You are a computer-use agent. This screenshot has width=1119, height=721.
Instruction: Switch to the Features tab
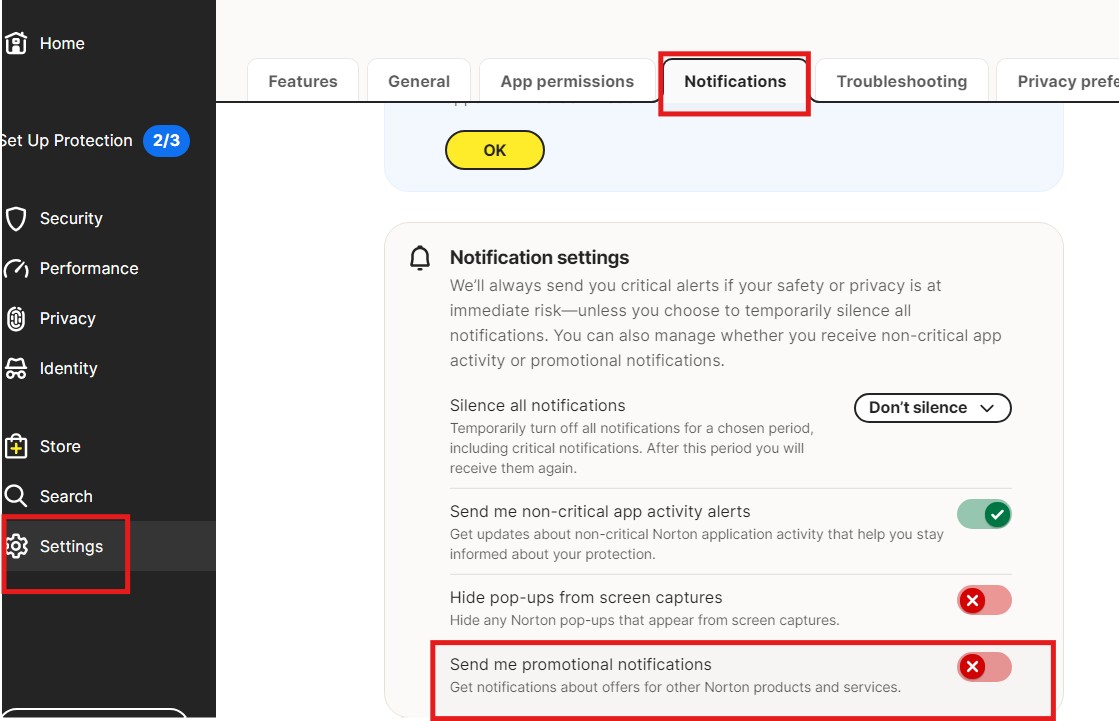tap(303, 82)
